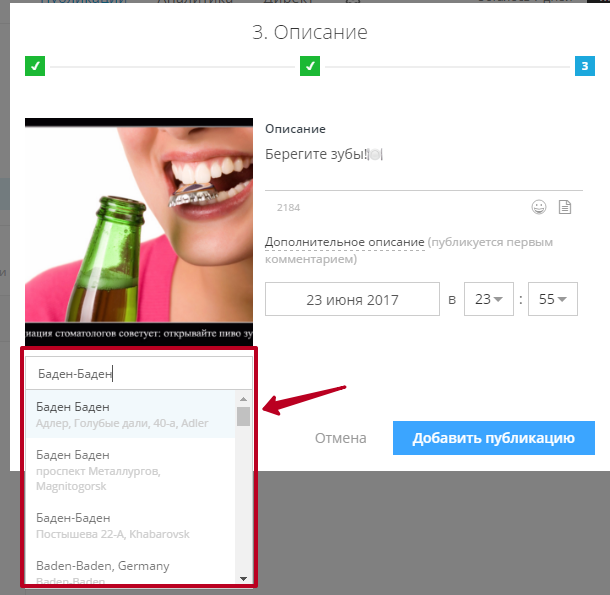Choose Баден-Баден Khabarovsk suggestion

point(131,525)
